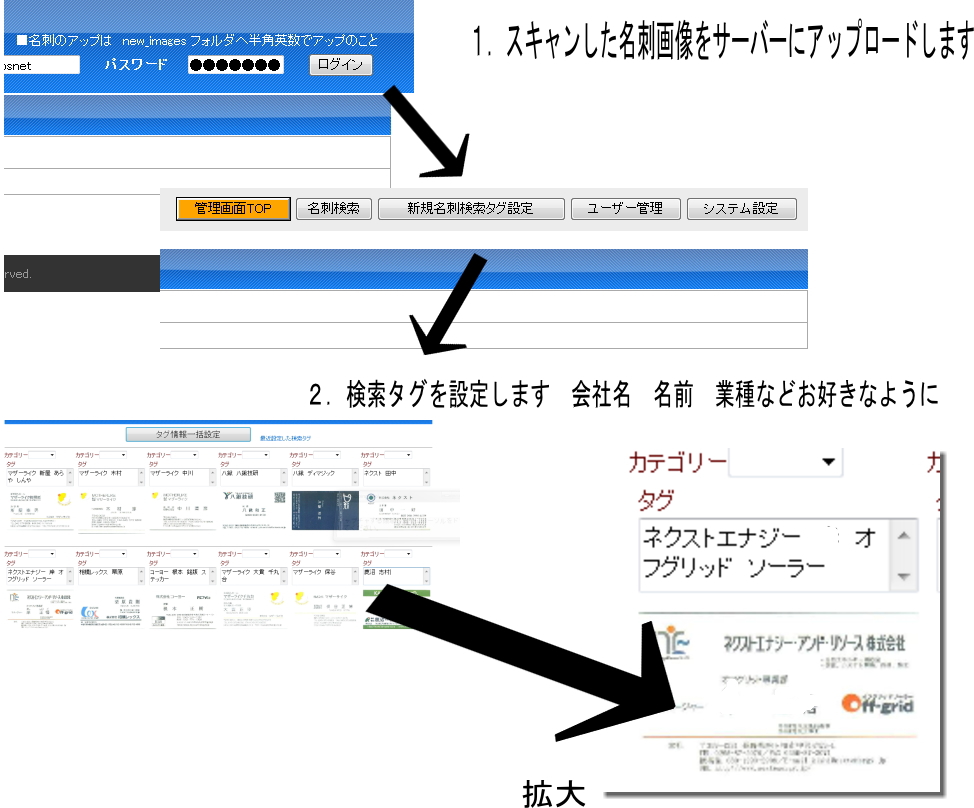Click scroll-up arrow in enlarged tag box
The height and width of the screenshot is (808, 974).
click(x=904, y=535)
